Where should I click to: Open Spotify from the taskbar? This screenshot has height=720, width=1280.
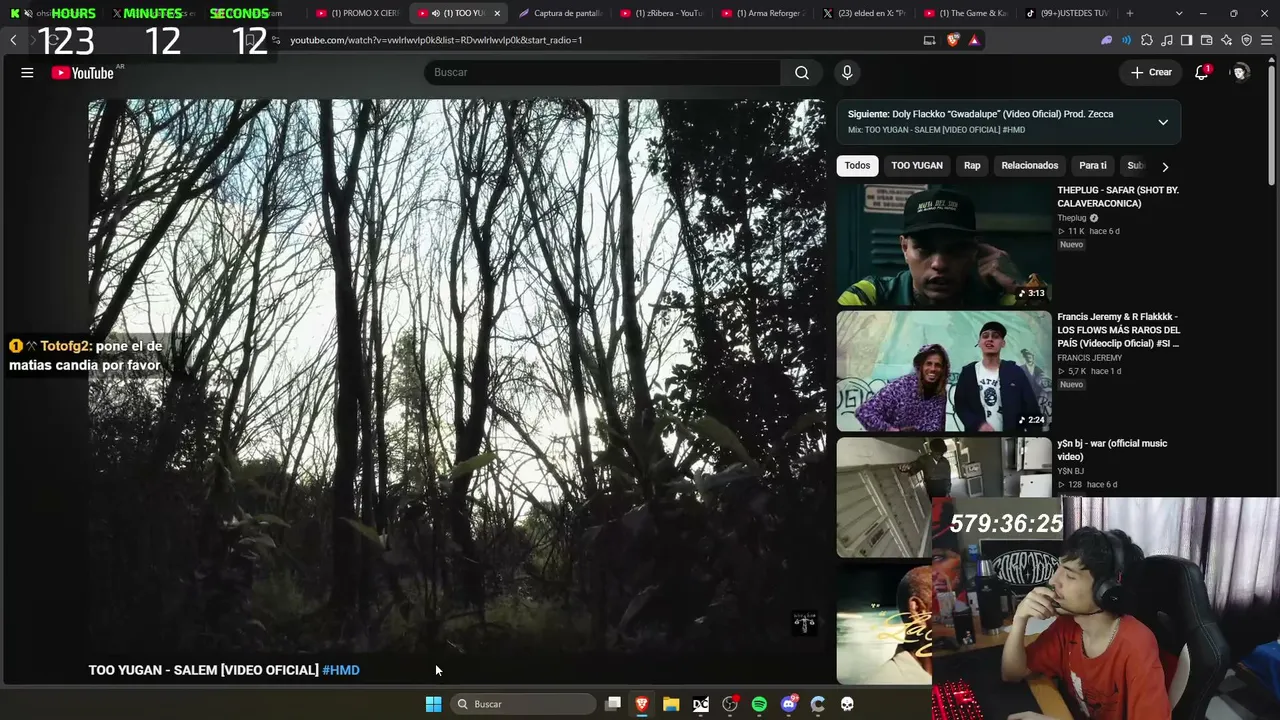coord(759,704)
